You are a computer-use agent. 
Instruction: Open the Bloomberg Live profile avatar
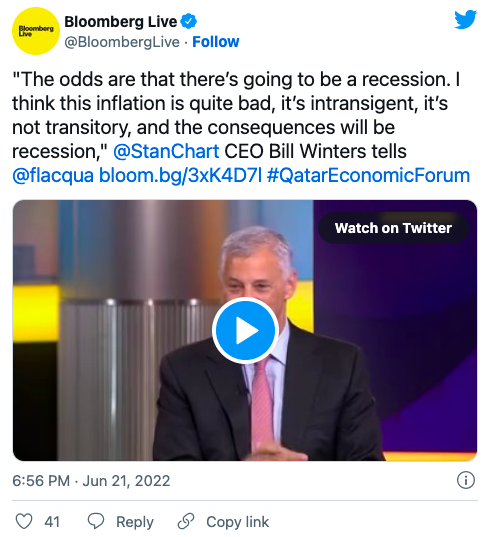(36, 31)
